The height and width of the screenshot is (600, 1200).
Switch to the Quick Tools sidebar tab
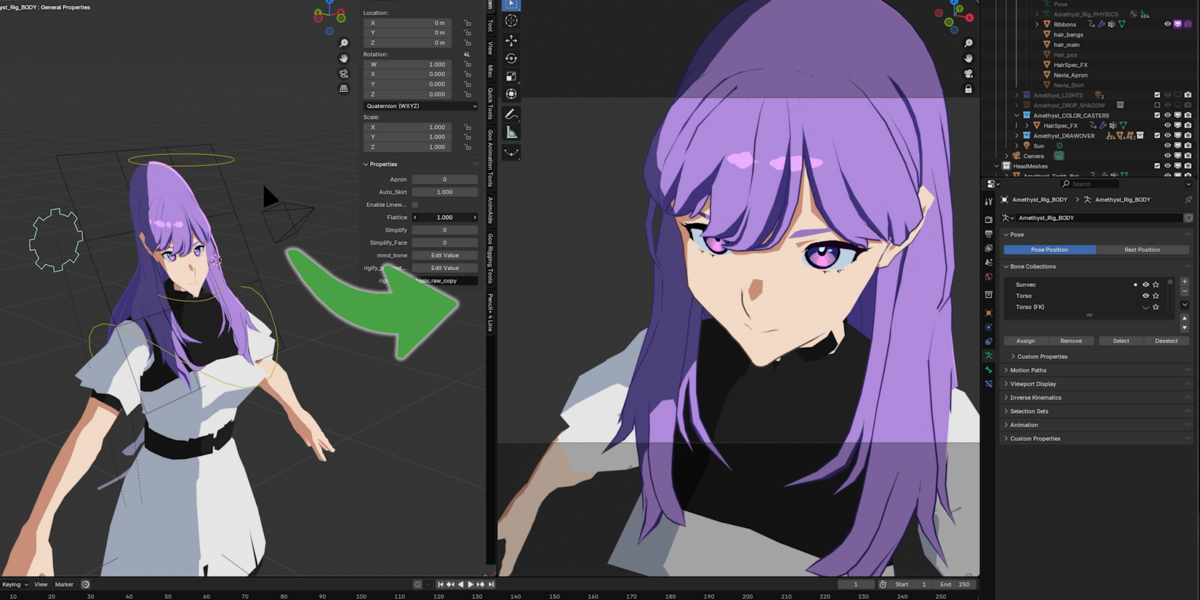tap(490, 104)
